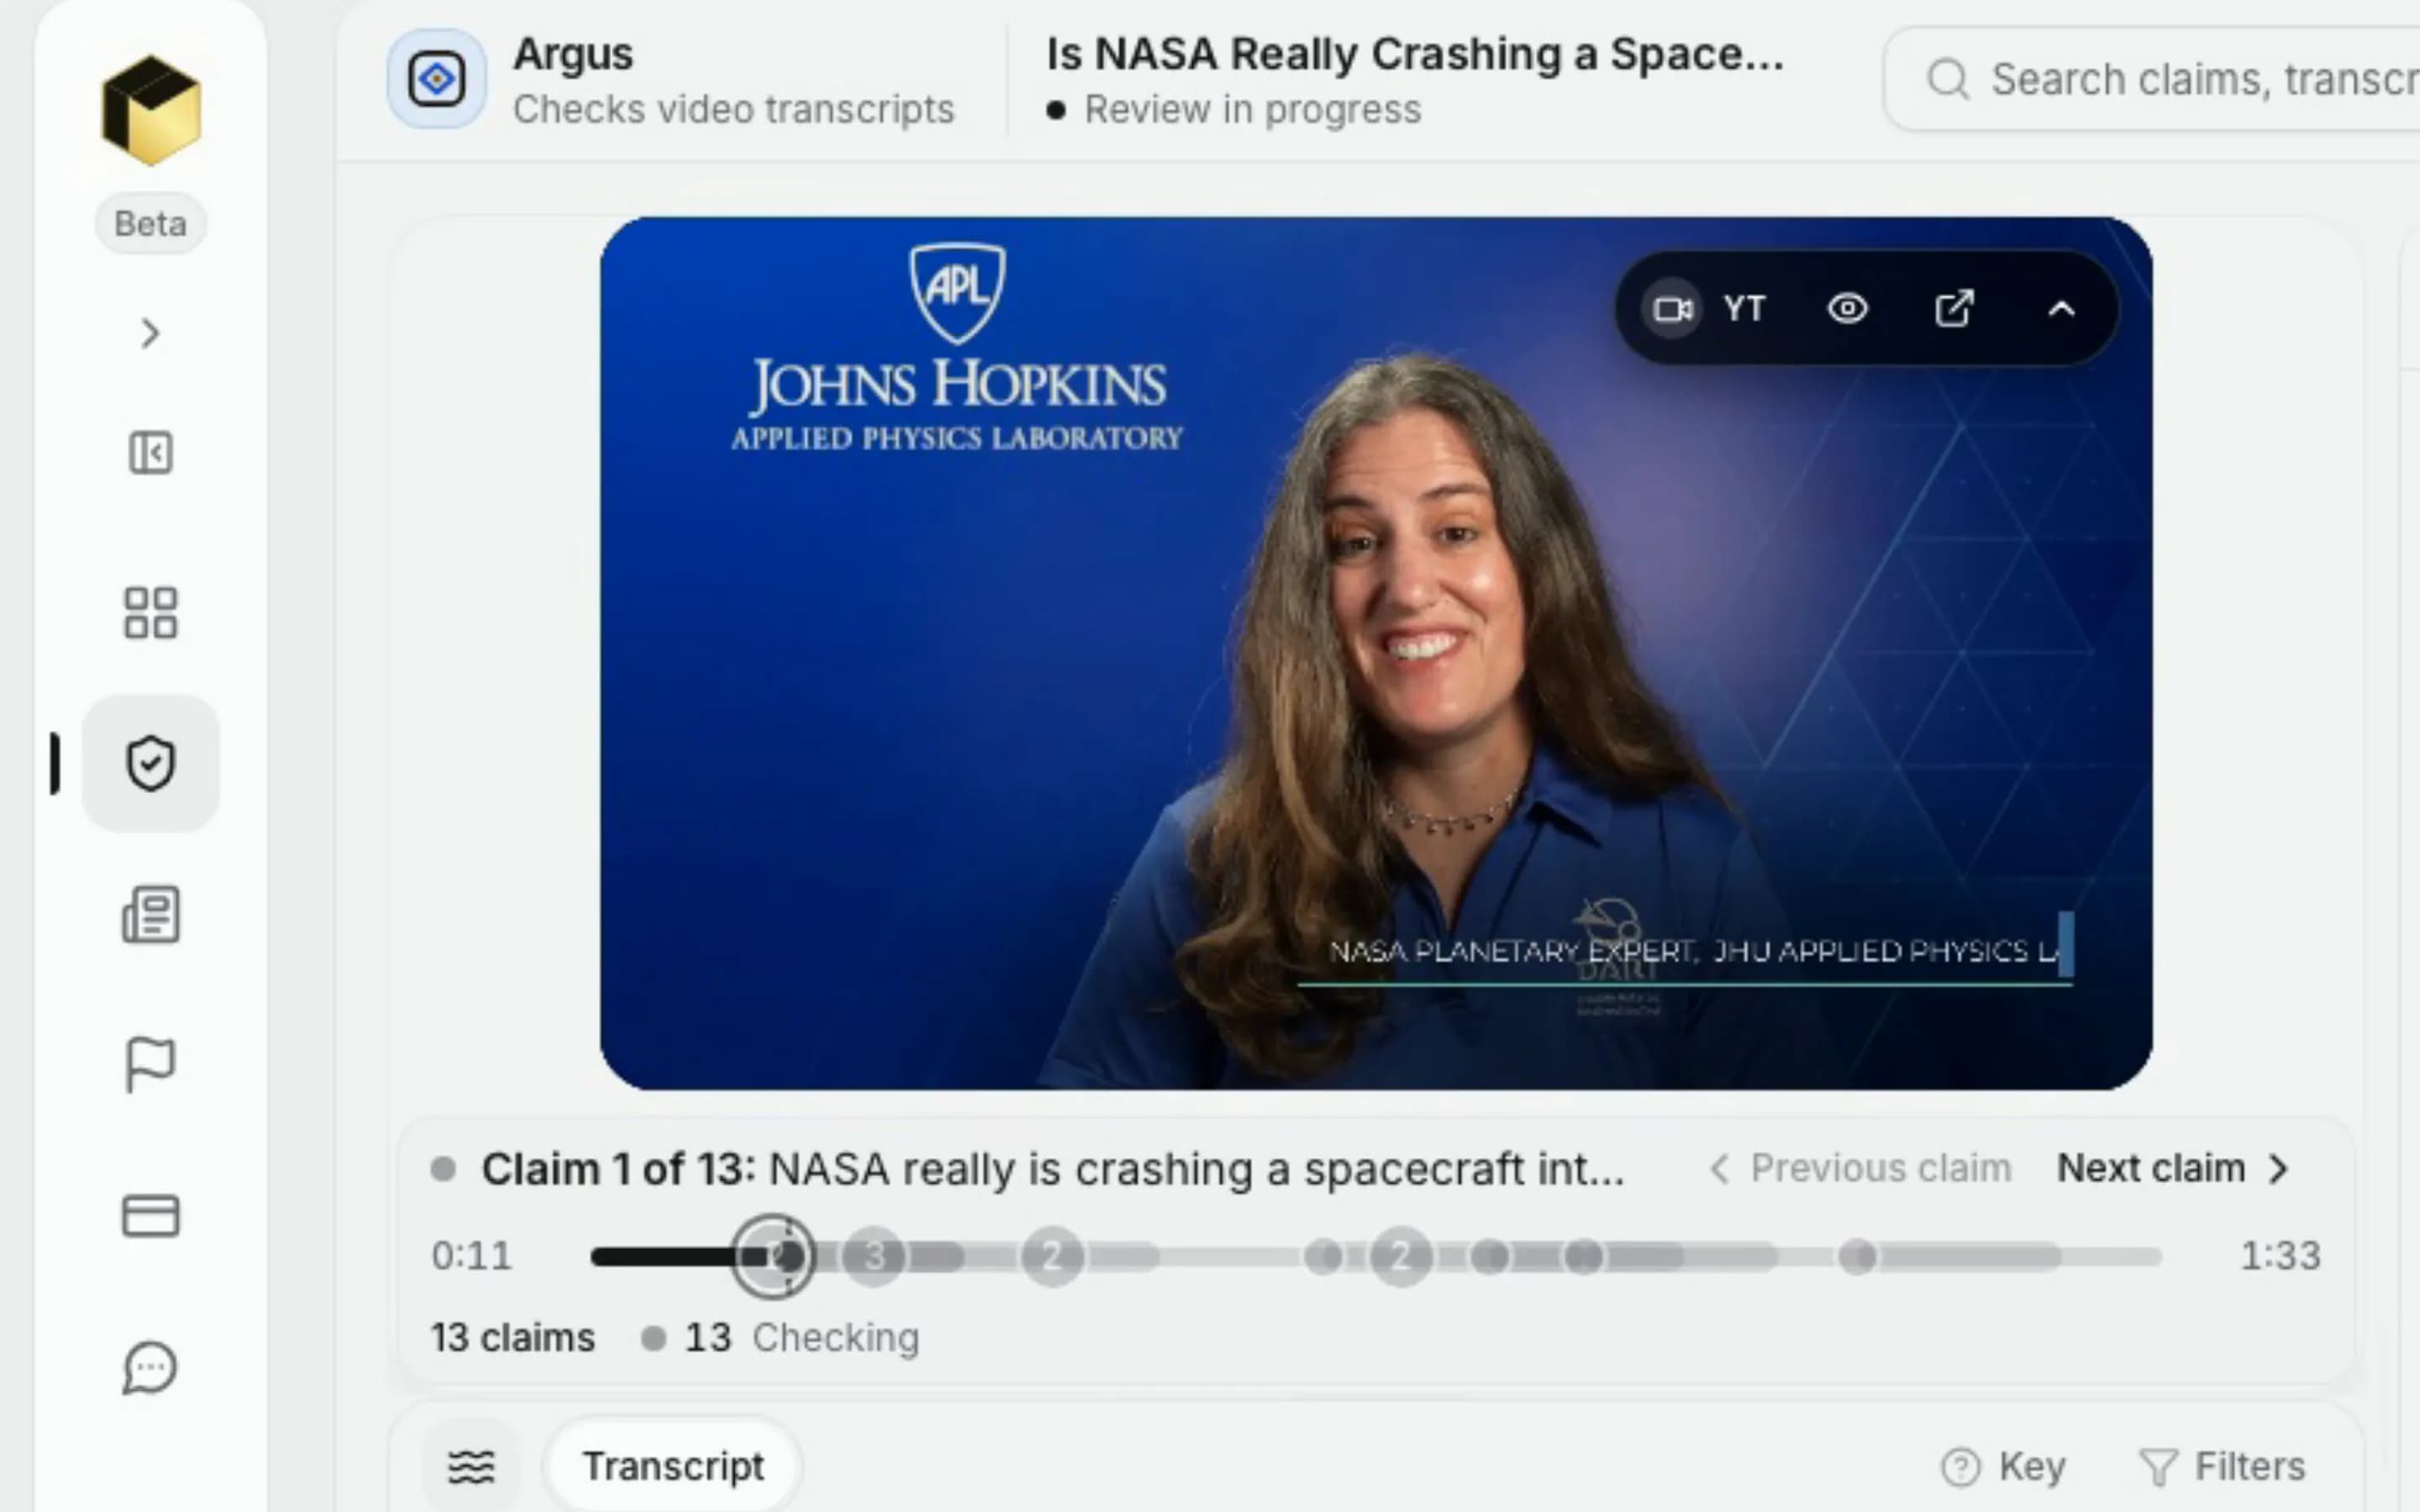Image resolution: width=2420 pixels, height=1512 pixels.
Task: Click the Argus title text
Action: (573, 53)
